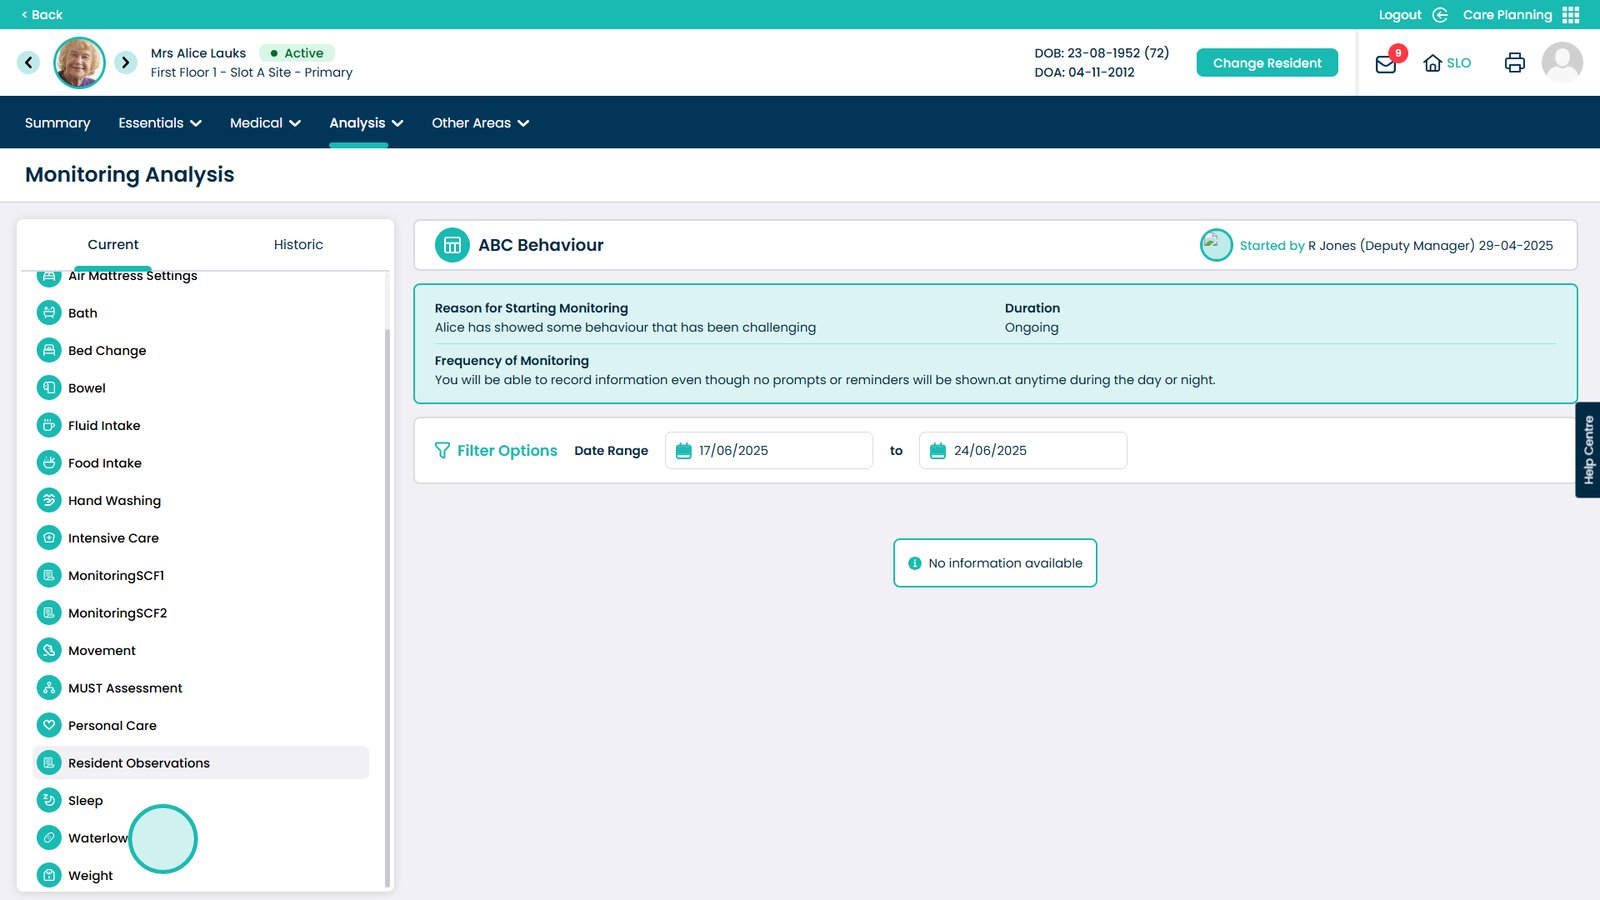Click the Change Resident button

tap(1267, 63)
